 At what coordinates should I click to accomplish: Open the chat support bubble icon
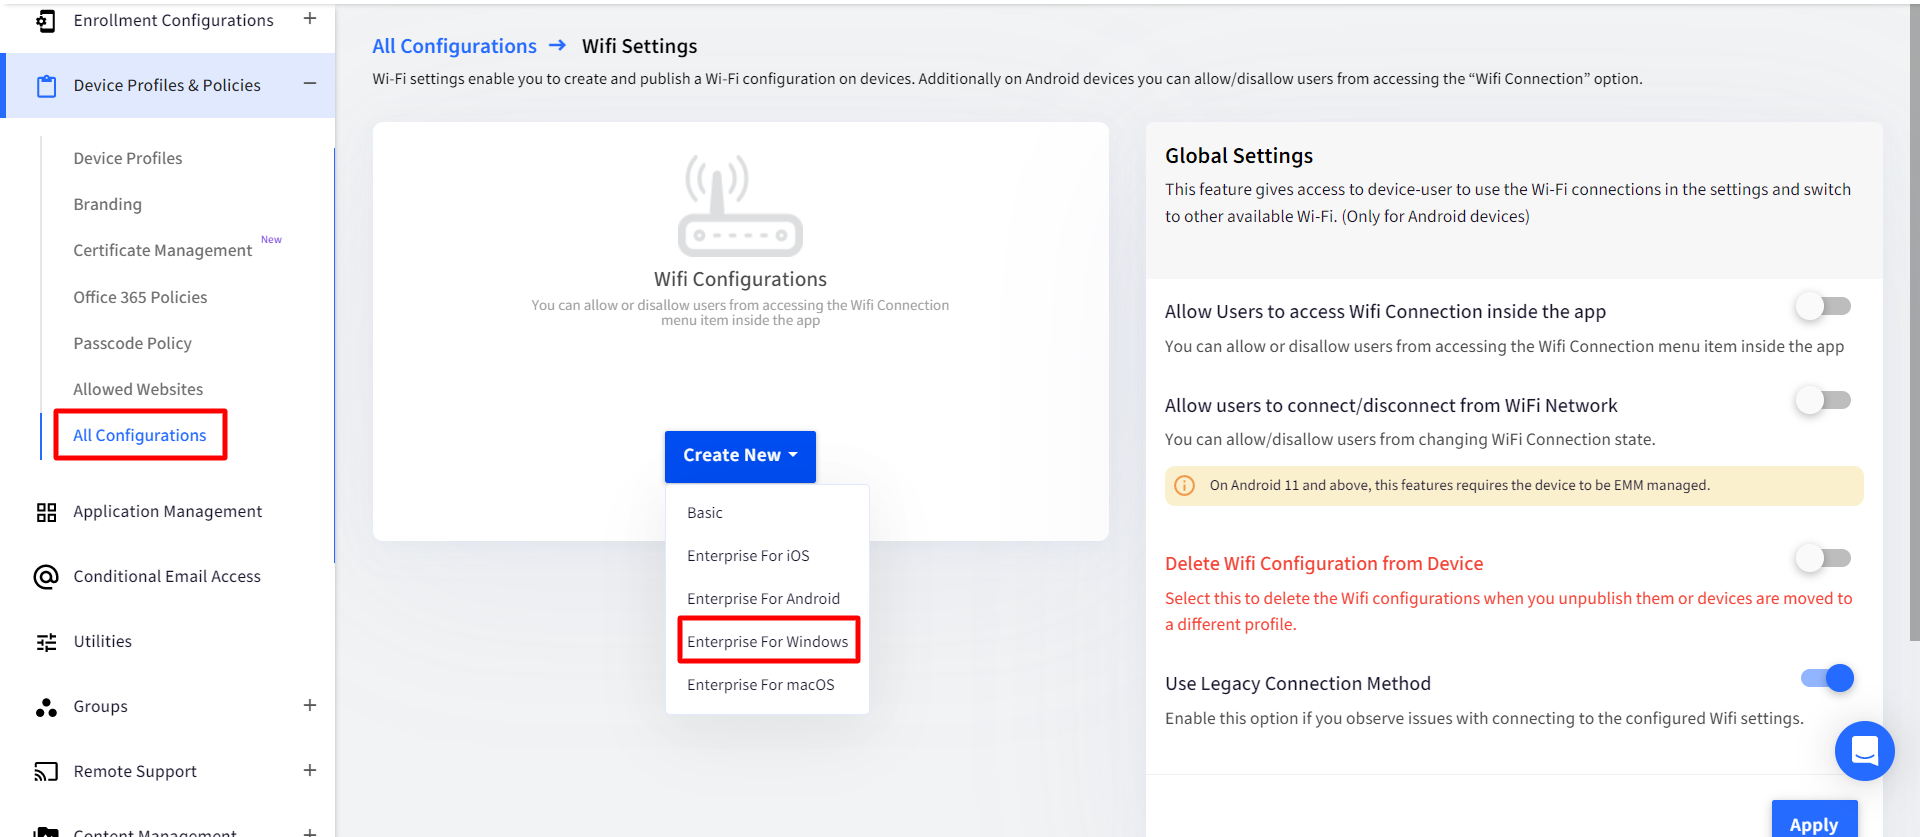pyautogui.click(x=1864, y=750)
